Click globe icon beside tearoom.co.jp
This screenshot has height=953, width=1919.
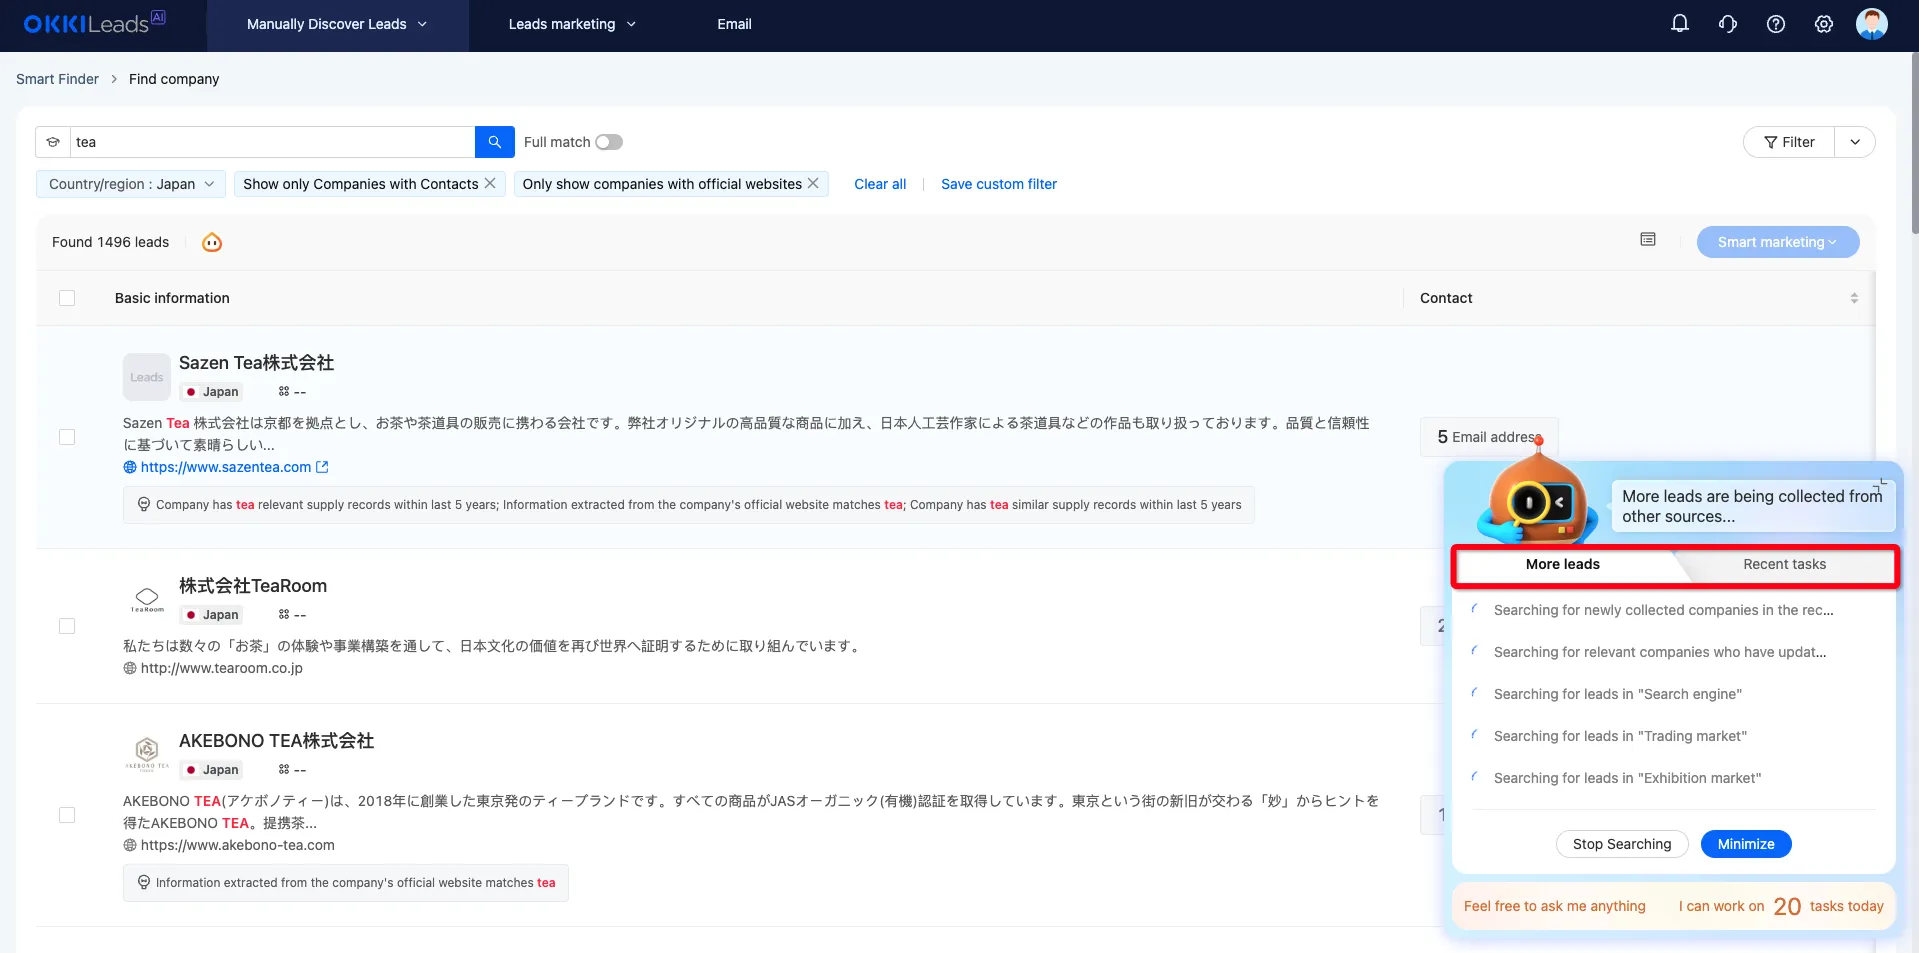[x=130, y=668]
